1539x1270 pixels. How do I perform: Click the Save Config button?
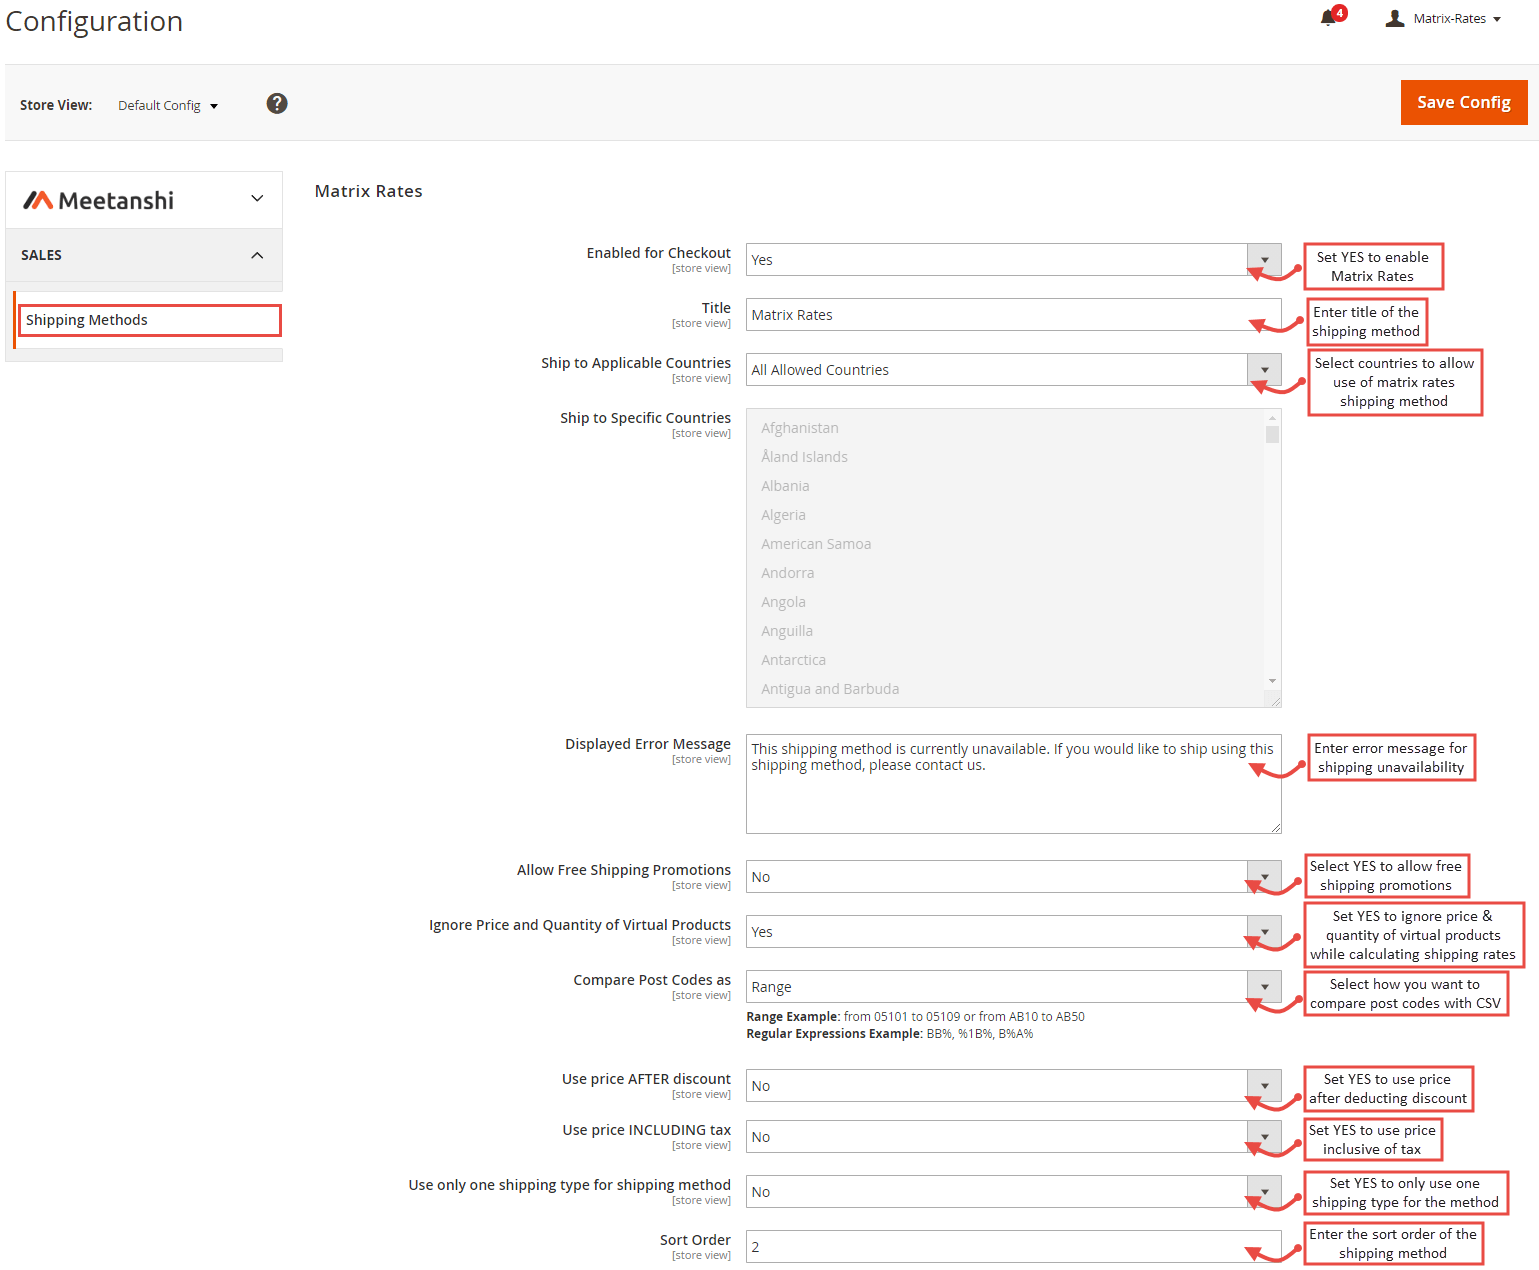(1464, 102)
